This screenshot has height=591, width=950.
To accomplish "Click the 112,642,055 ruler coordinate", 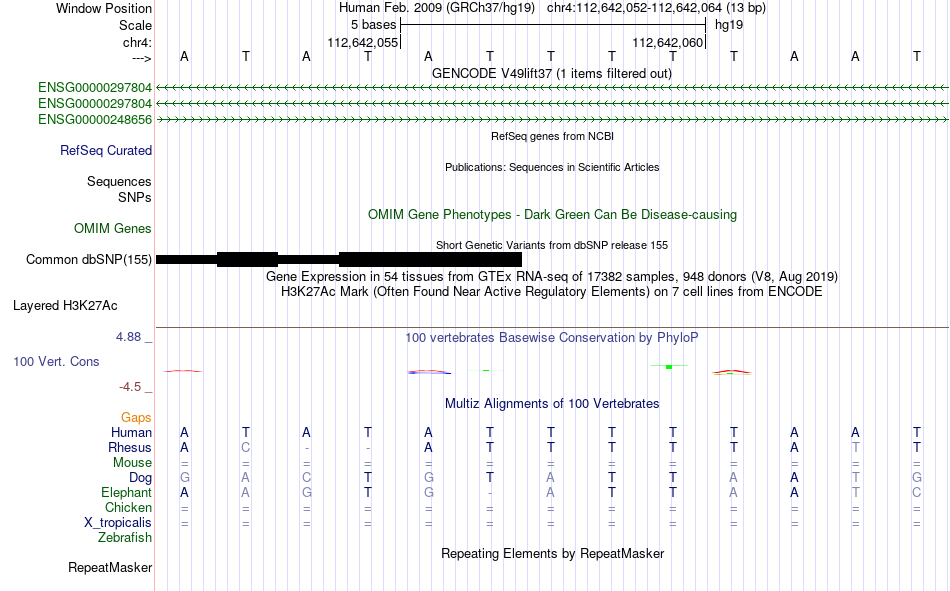I will 363,42.
